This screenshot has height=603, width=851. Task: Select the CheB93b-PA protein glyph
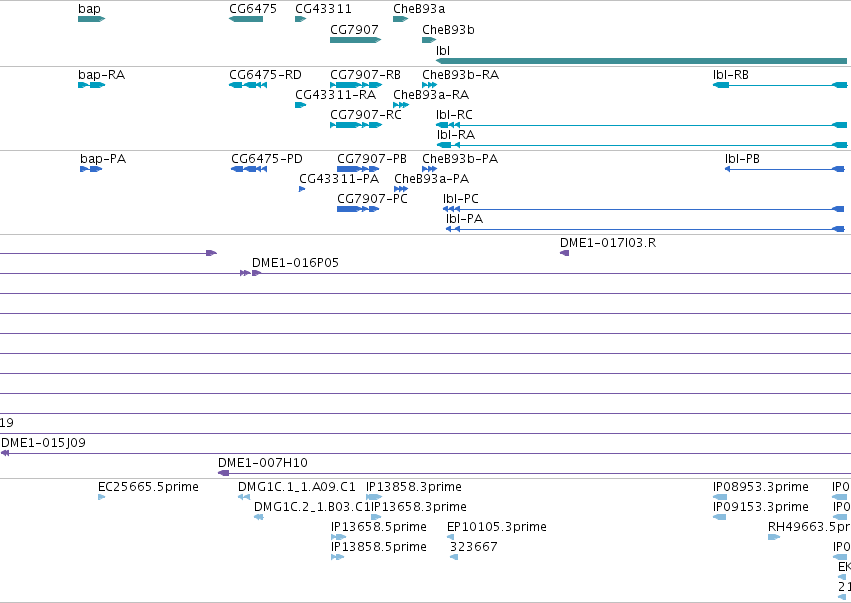tap(429, 169)
